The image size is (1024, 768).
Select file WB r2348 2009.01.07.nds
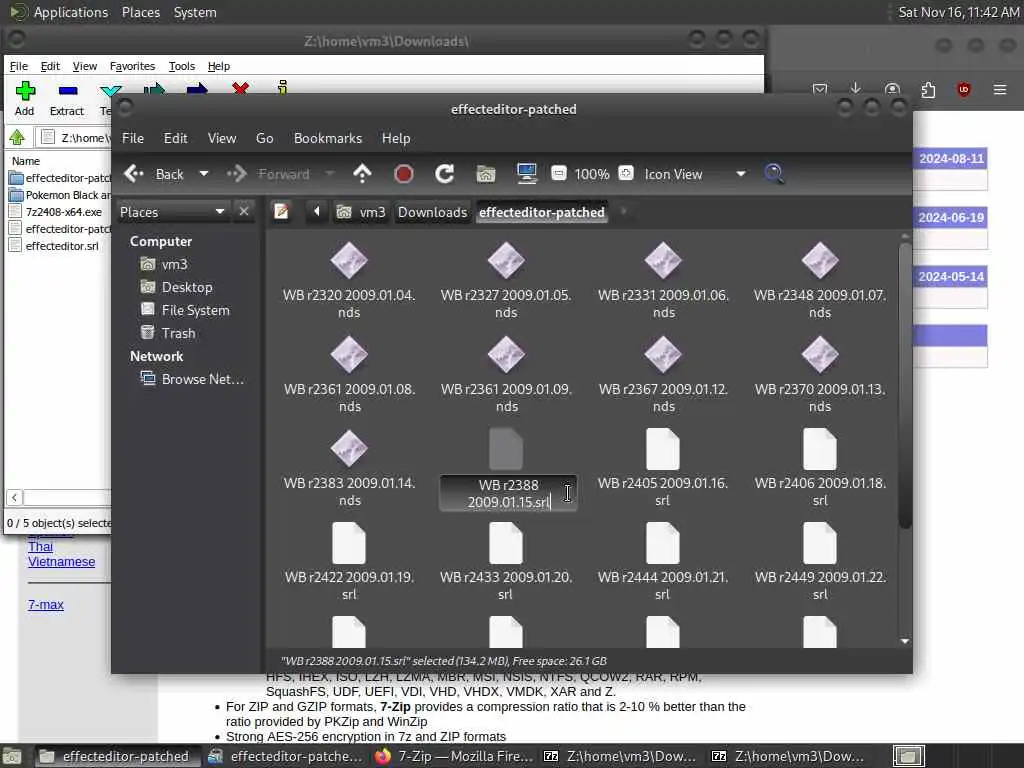[820, 280]
